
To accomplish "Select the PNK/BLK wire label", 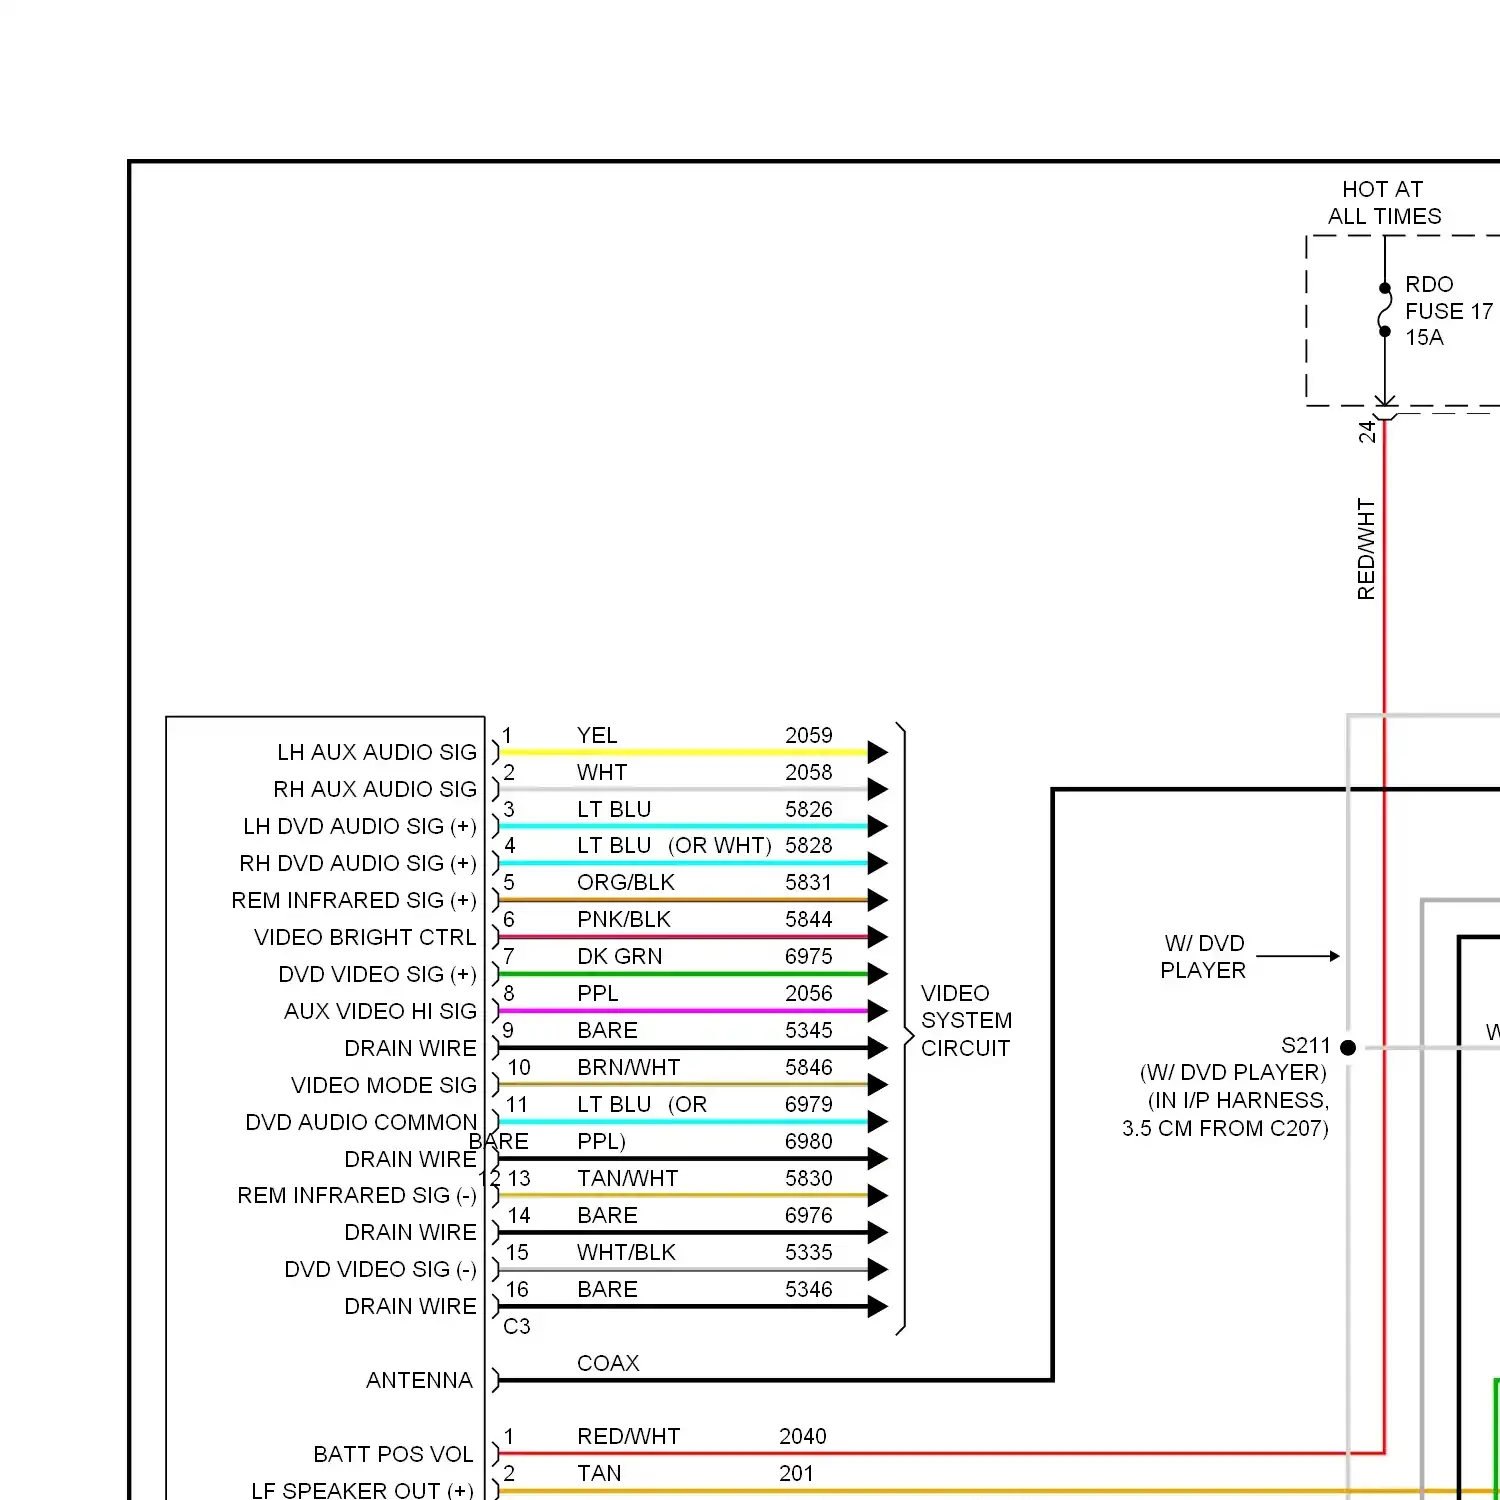I will coord(624,919).
